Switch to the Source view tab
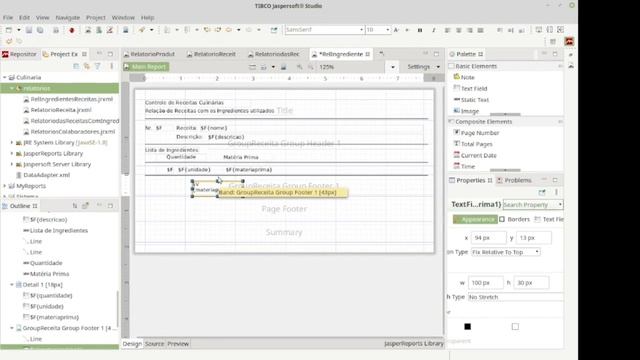The width and height of the screenshot is (640, 360). [x=154, y=344]
